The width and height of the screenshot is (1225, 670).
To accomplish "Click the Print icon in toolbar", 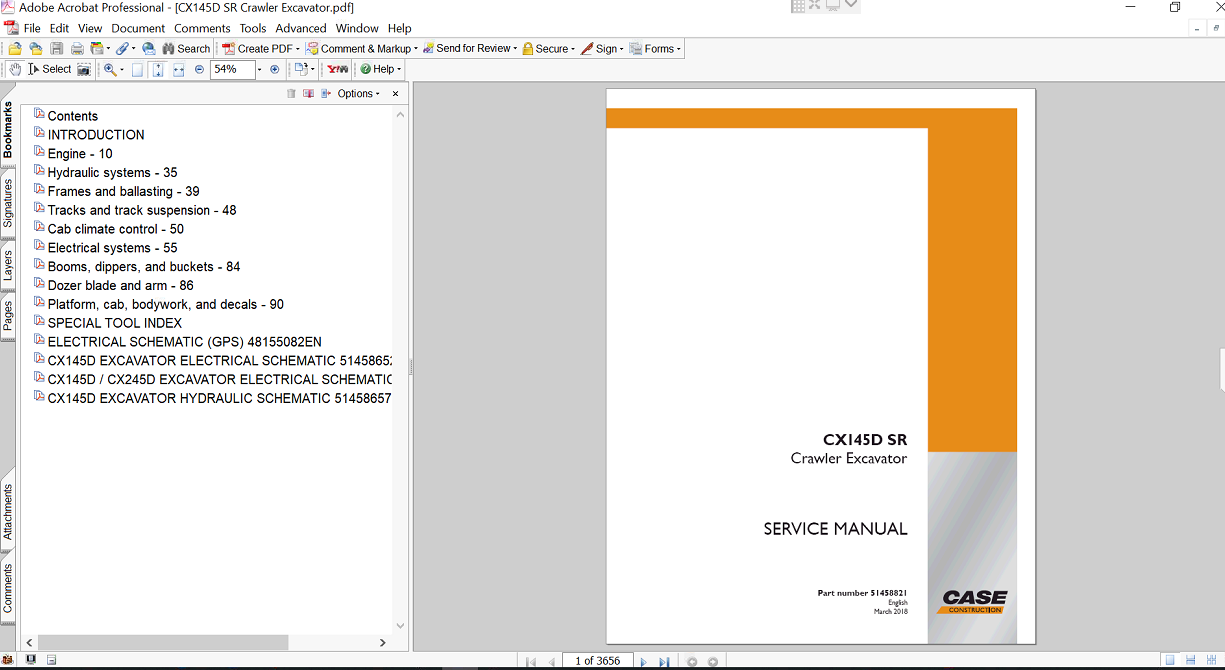I will click(x=76, y=48).
